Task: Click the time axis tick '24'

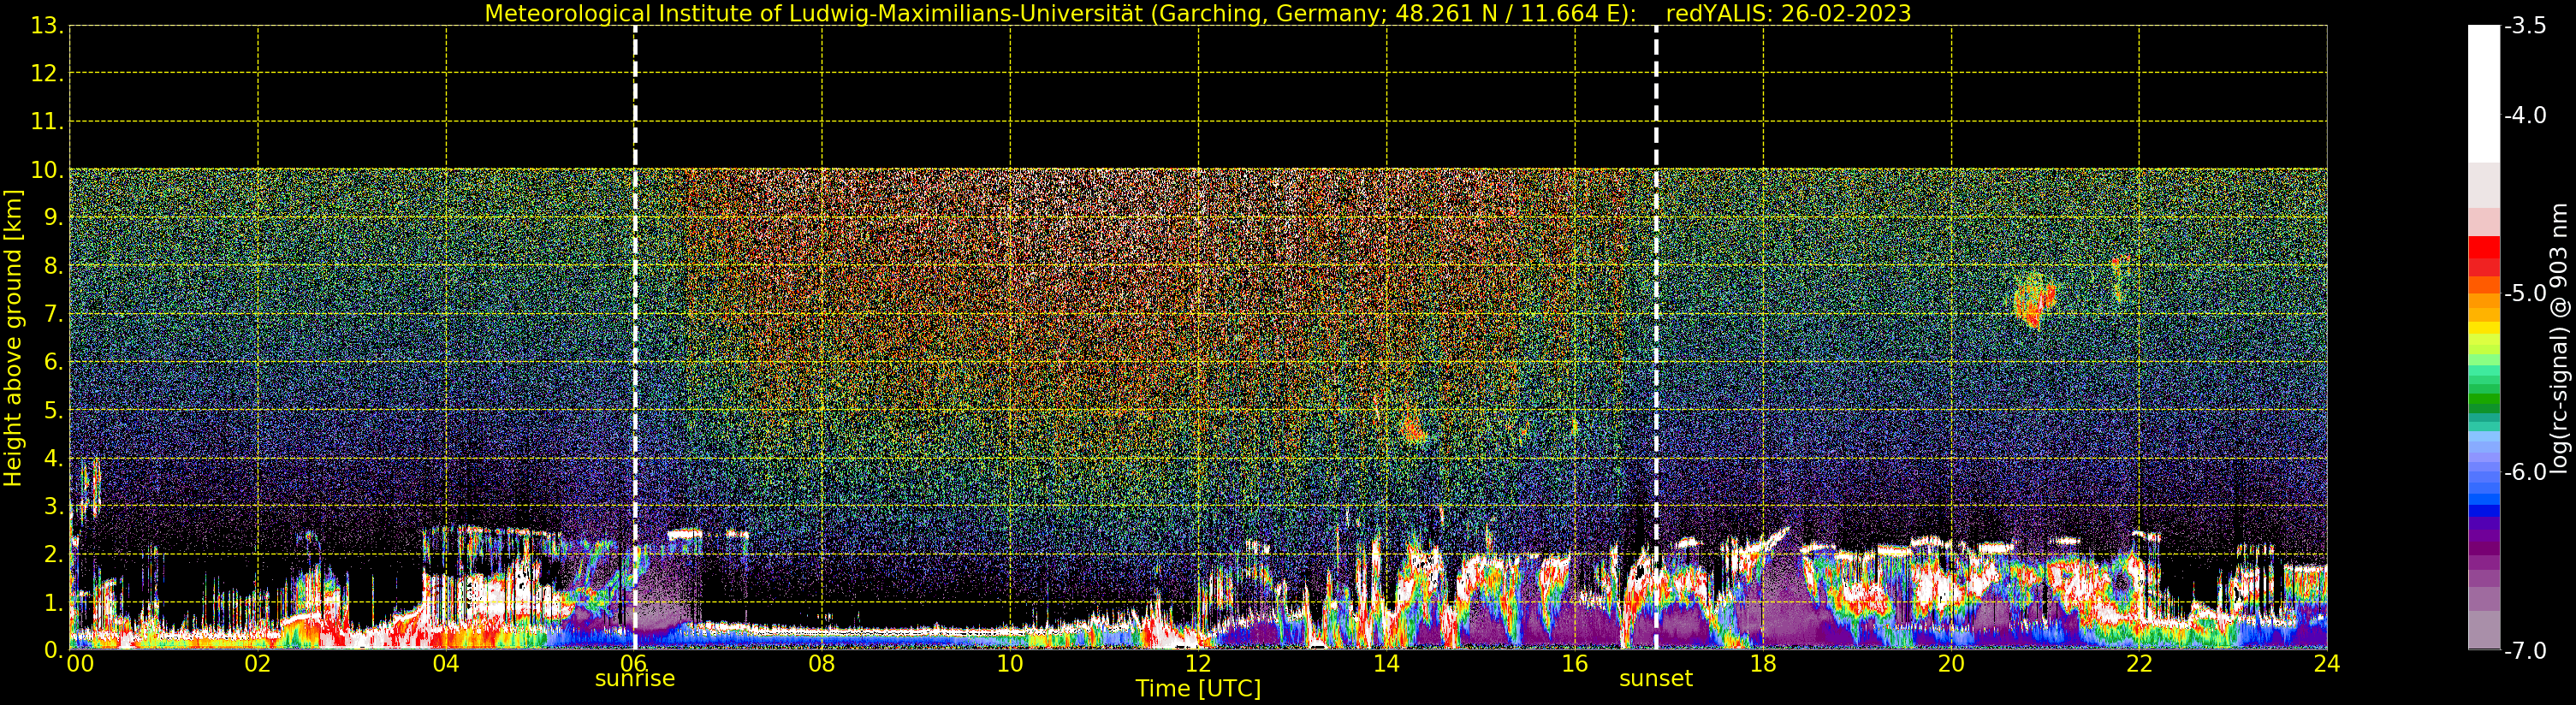Action: 2327,664
